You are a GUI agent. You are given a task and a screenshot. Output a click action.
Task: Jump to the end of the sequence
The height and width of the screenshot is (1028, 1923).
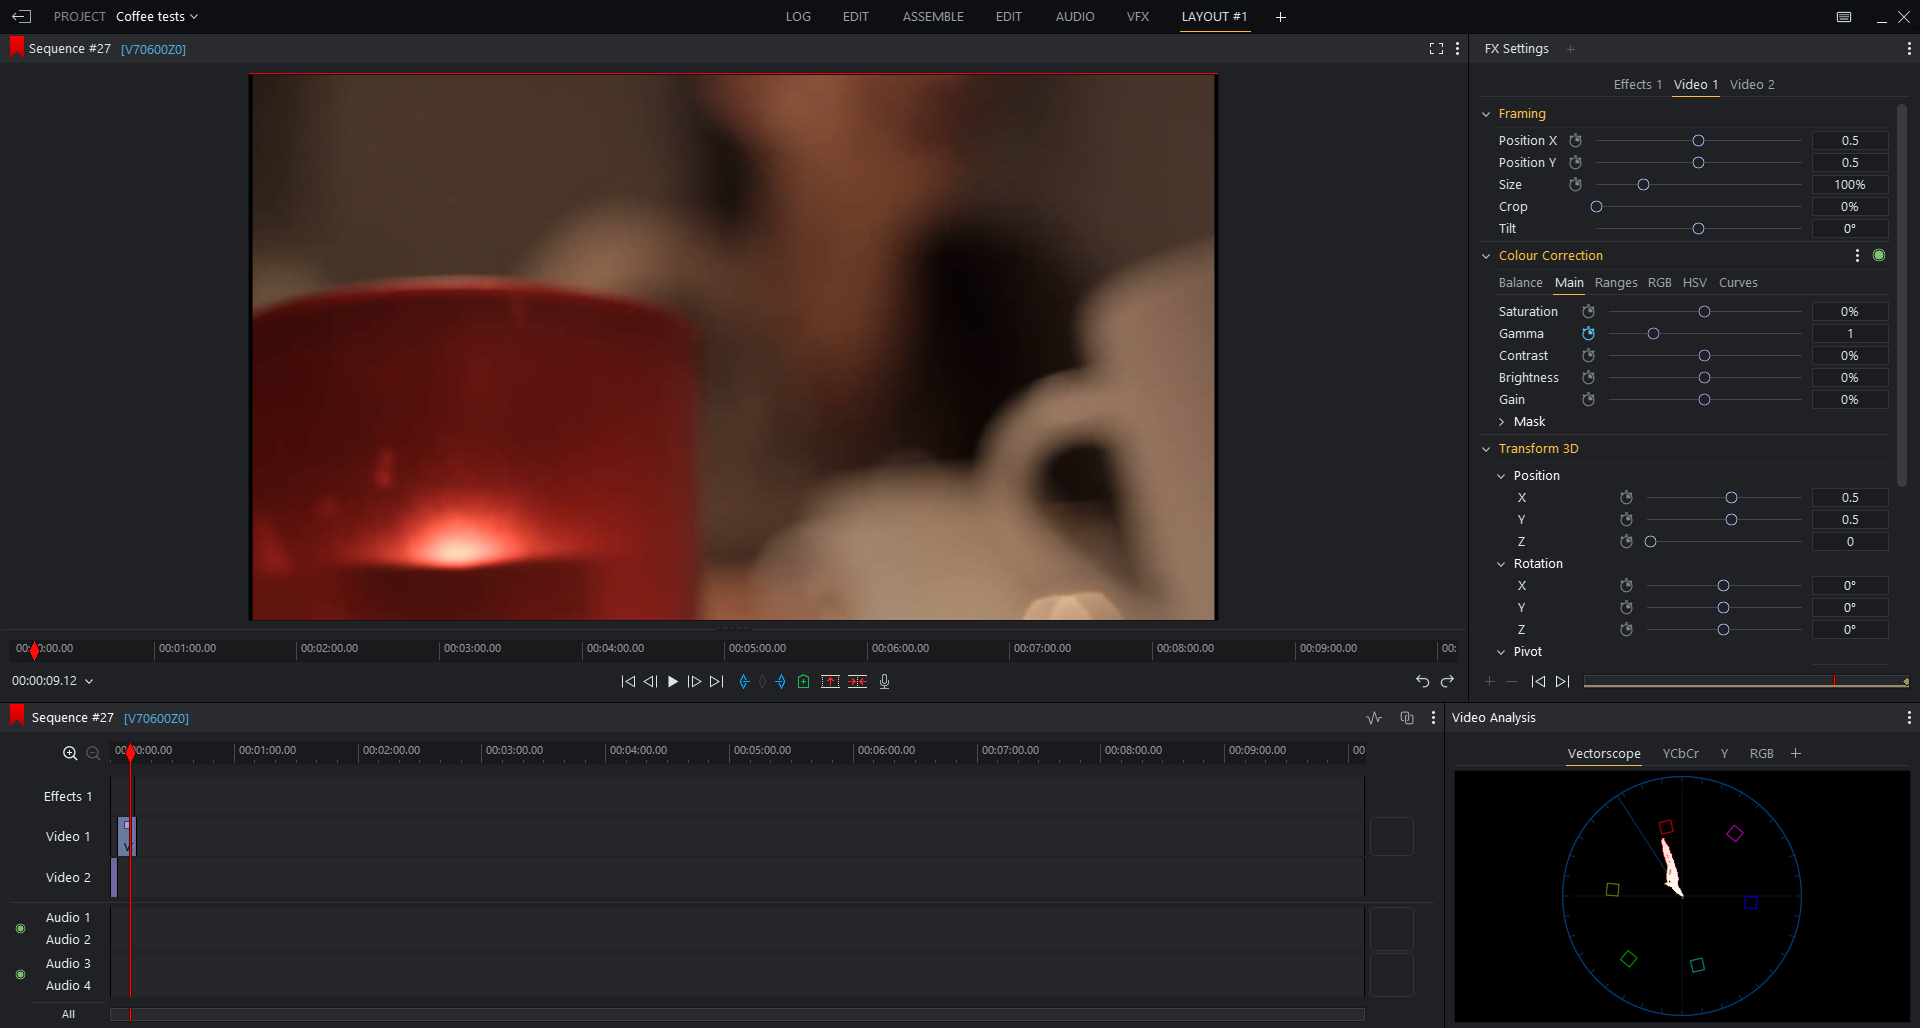[x=717, y=682]
